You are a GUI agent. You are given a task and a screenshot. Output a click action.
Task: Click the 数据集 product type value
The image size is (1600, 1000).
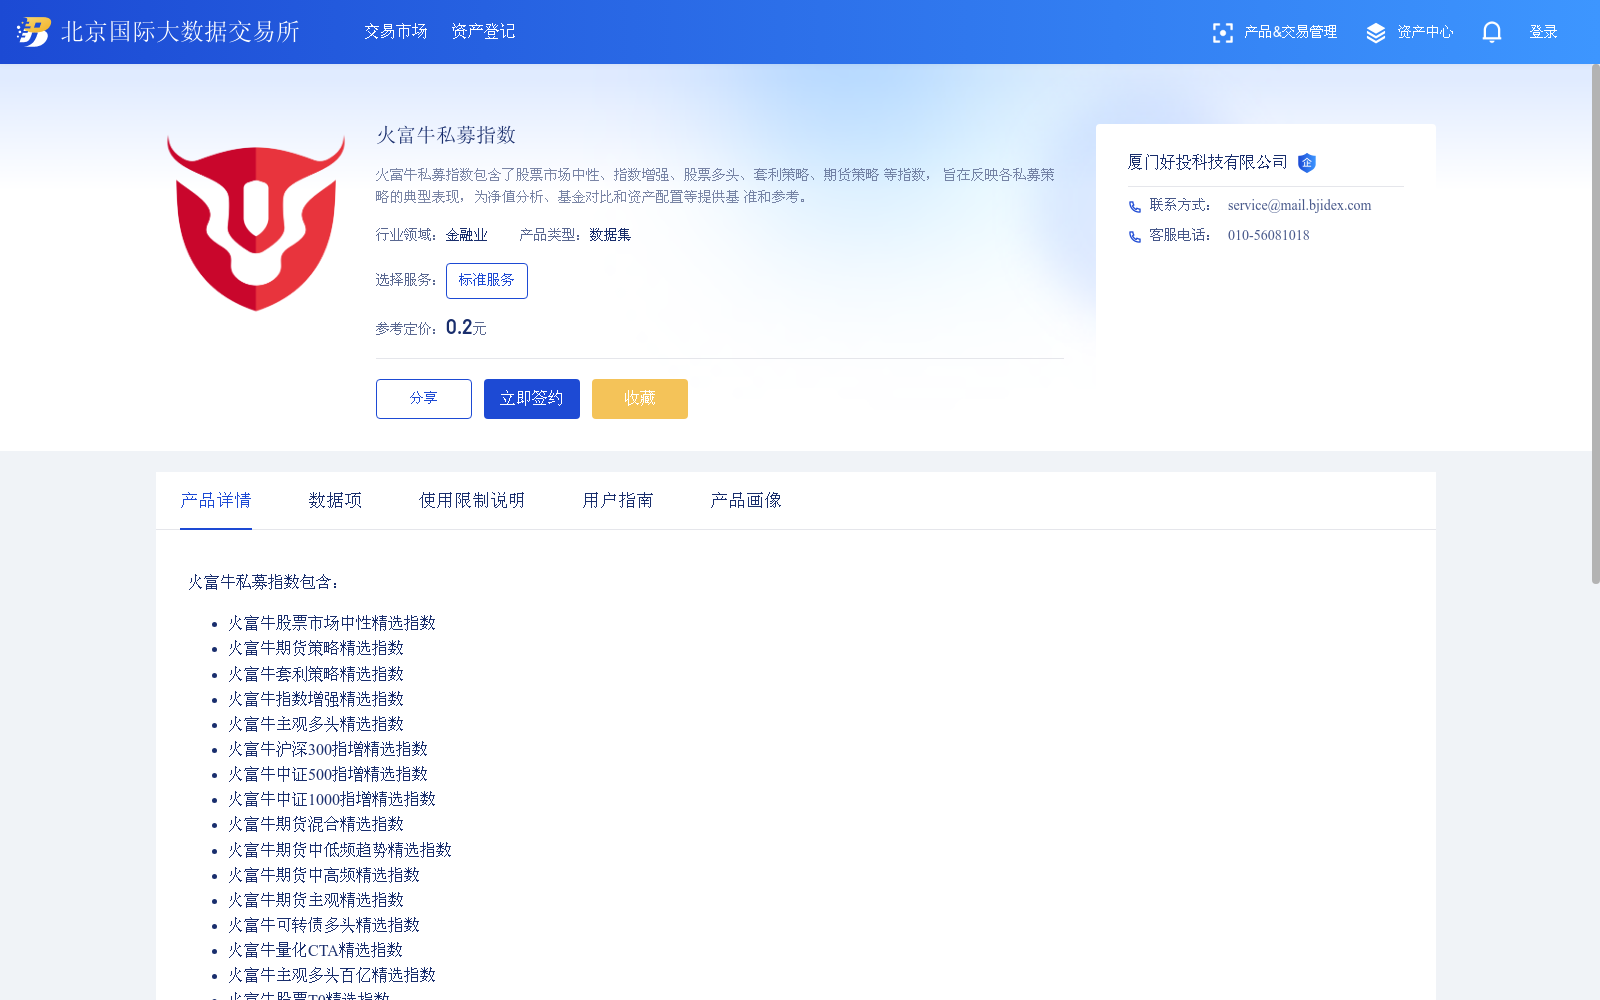coord(610,235)
